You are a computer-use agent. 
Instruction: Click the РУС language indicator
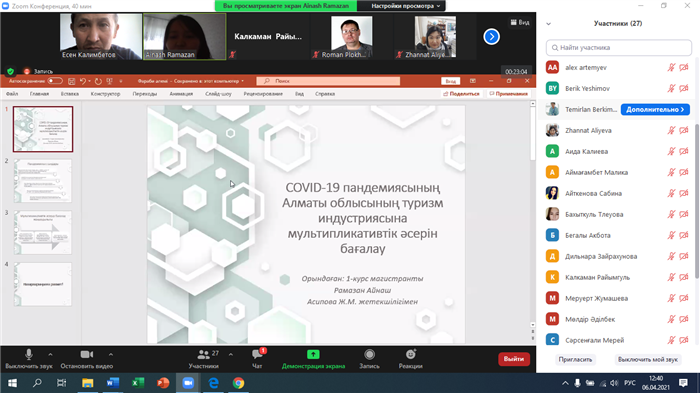[x=630, y=383]
